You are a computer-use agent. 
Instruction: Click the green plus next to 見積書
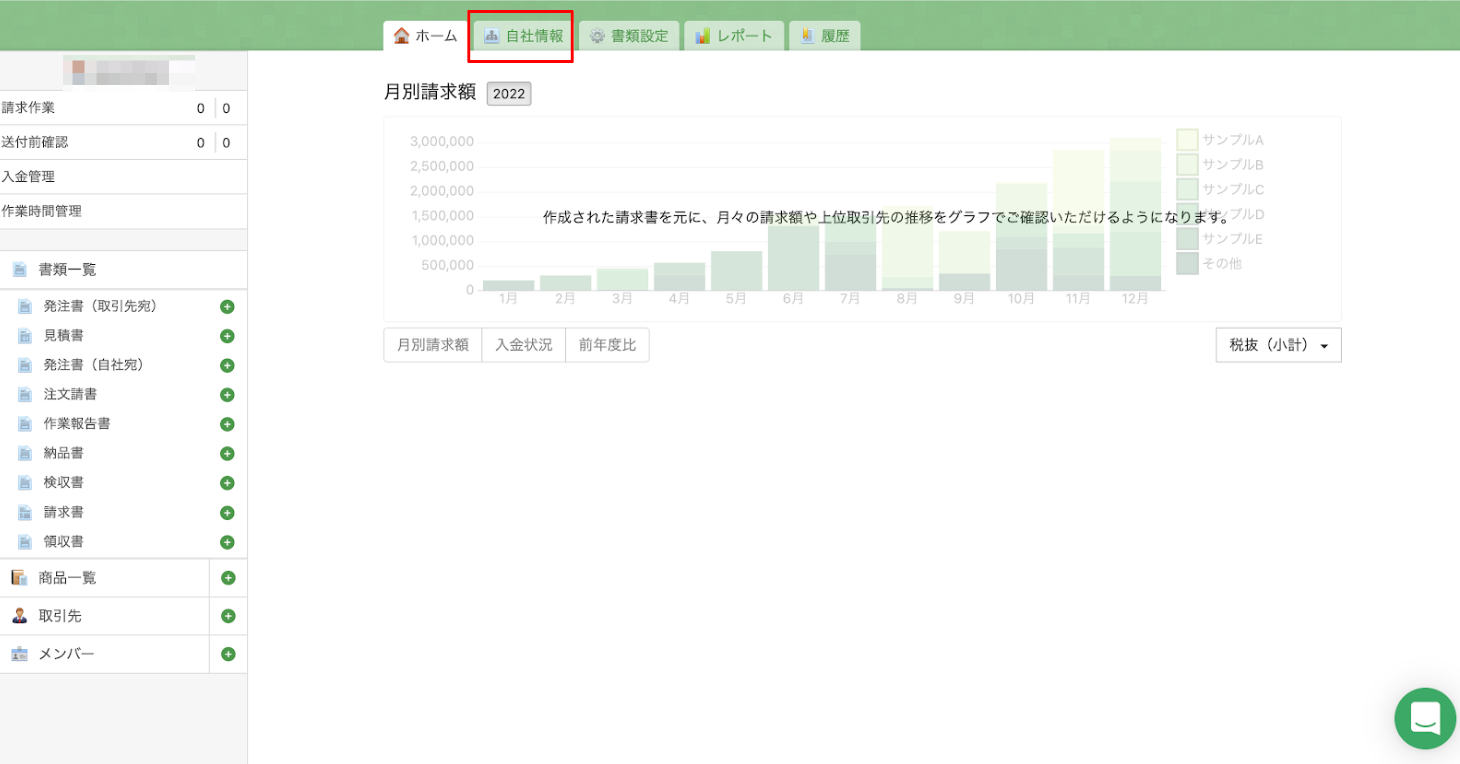(x=227, y=336)
